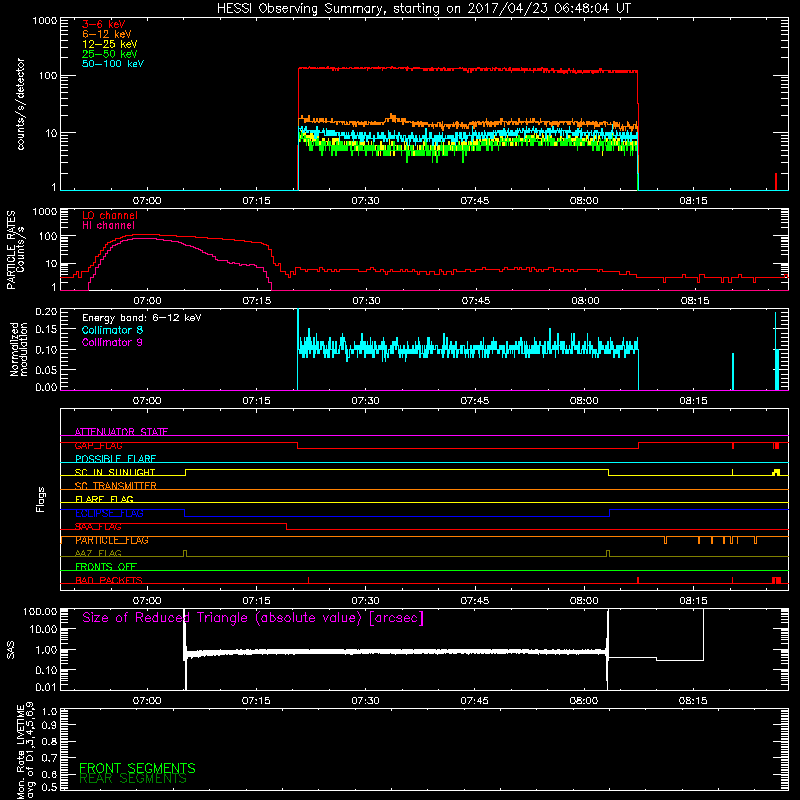The height and width of the screenshot is (800, 800).
Task: Click the 0.9 tick label on livetime axis
Action: pos(49,725)
